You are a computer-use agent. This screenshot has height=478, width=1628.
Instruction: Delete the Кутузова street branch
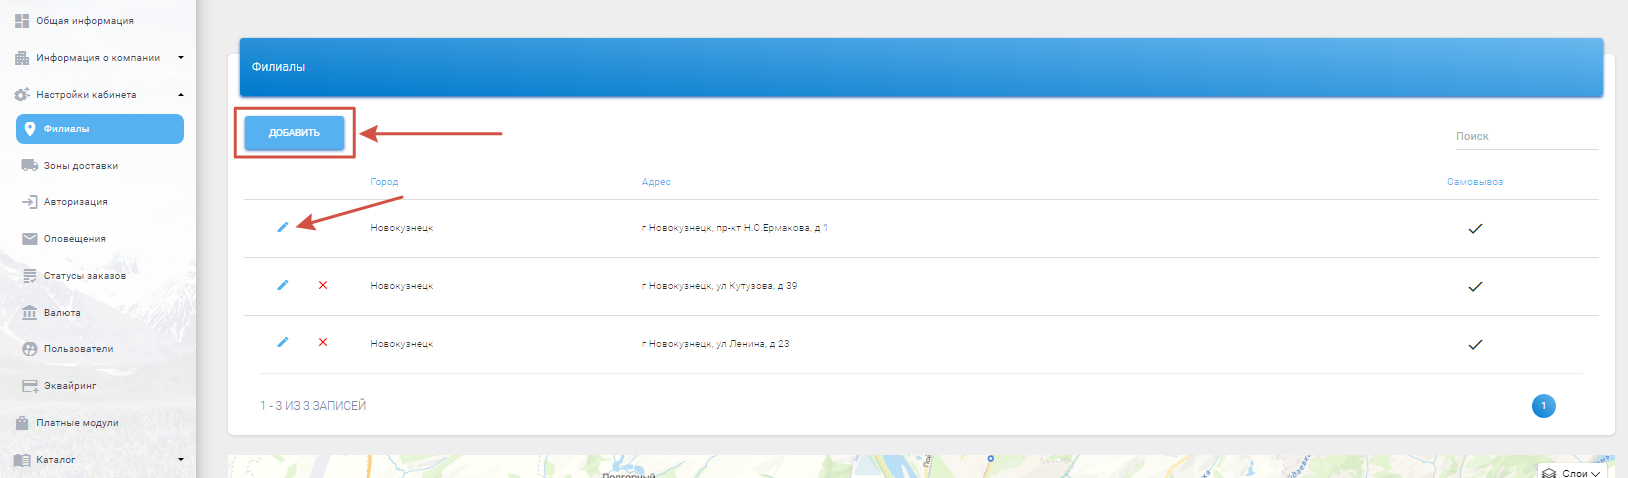coord(323,285)
